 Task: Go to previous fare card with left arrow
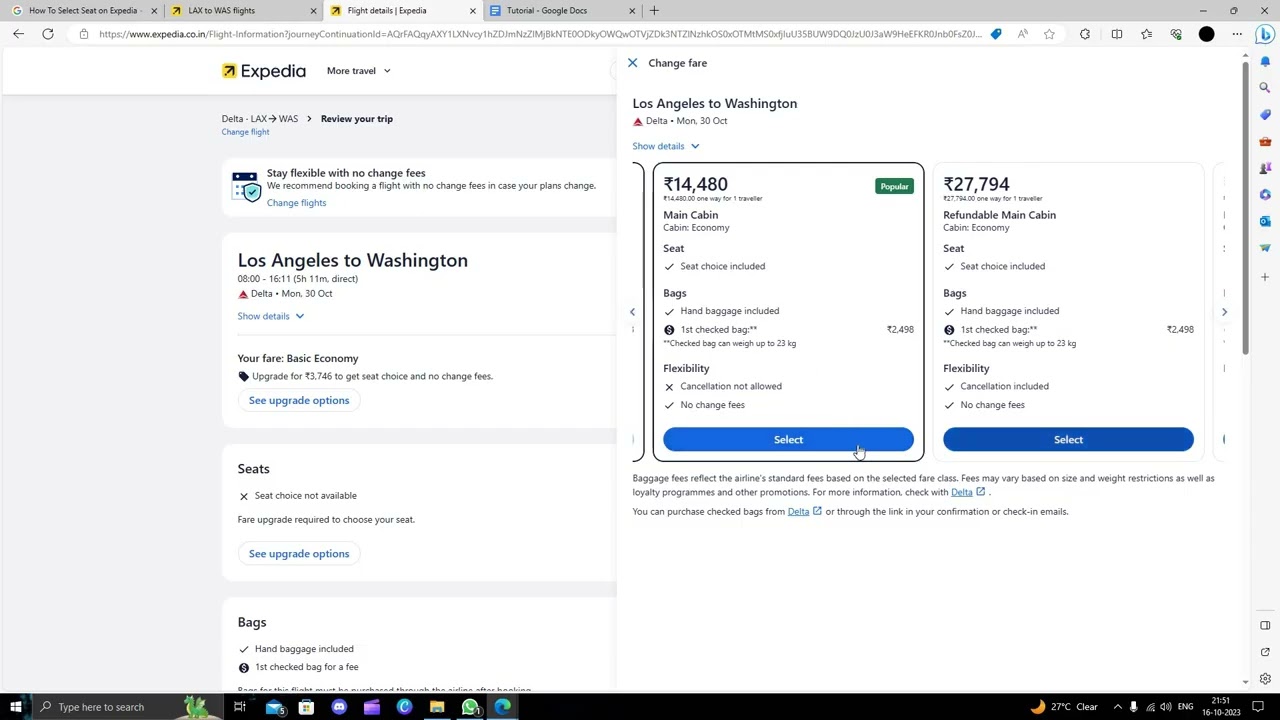pyautogui.click(x=632, y=312)
